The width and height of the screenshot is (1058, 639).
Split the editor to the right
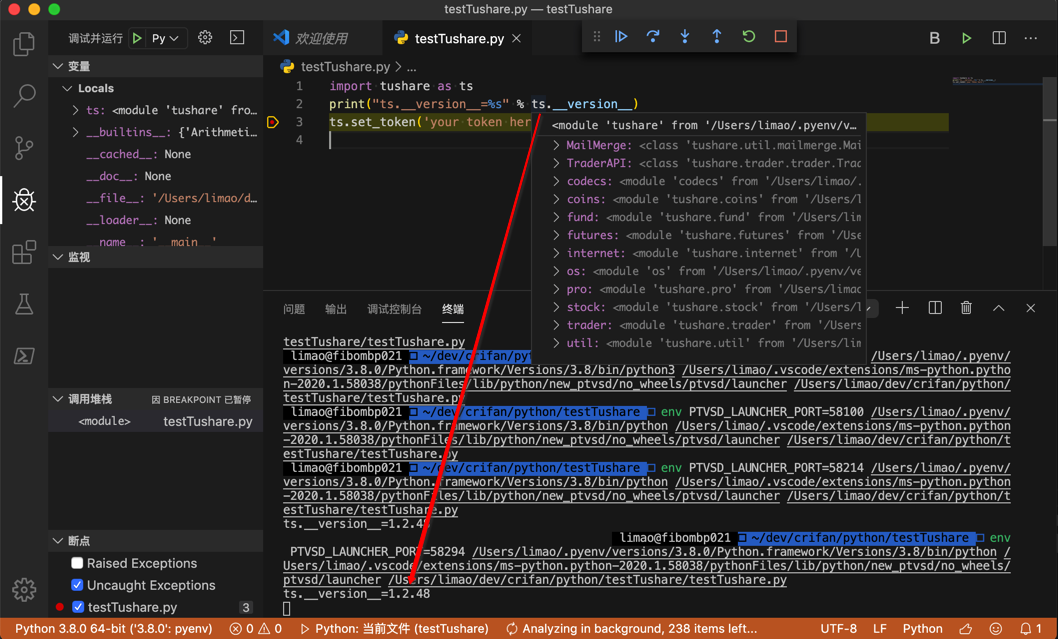coord(998,38)
